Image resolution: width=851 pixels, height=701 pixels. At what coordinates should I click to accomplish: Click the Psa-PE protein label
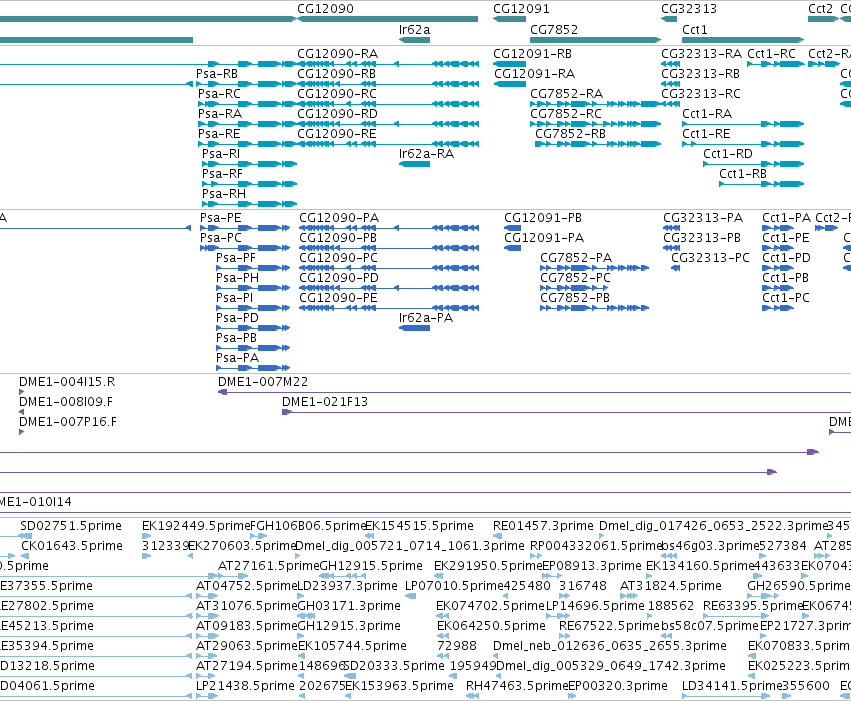click(220, 218)
